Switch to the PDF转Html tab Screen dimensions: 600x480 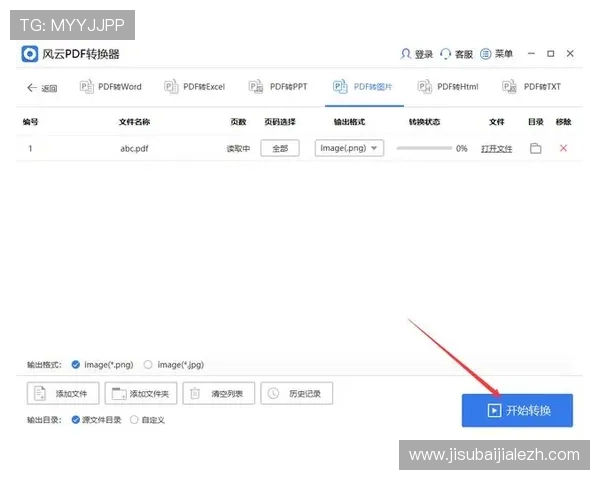448,87
